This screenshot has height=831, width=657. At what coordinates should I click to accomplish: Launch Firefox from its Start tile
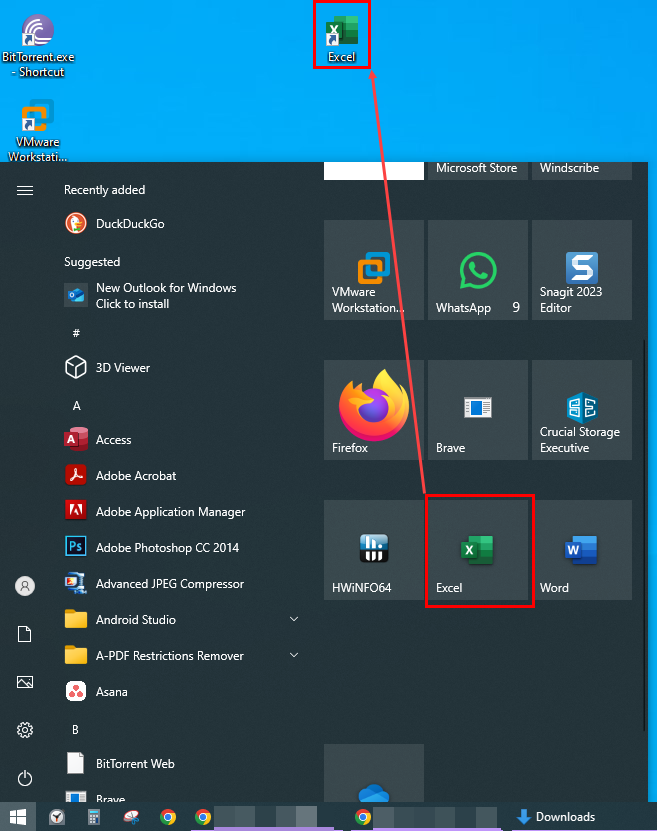point(374,410)
